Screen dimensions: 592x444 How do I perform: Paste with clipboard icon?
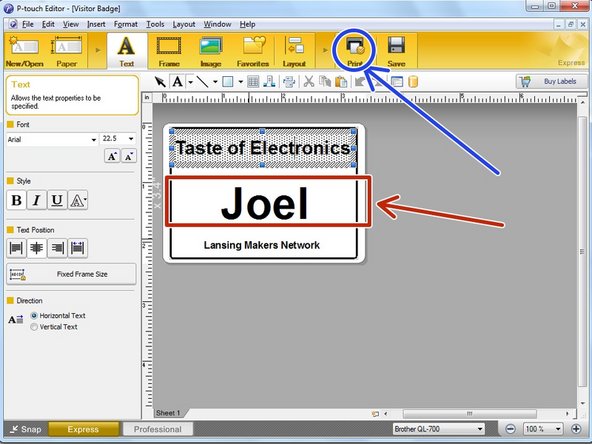341,82
